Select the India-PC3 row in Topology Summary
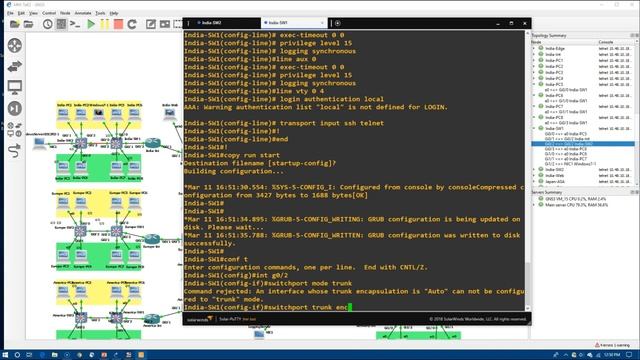 [x=583, y=72]
